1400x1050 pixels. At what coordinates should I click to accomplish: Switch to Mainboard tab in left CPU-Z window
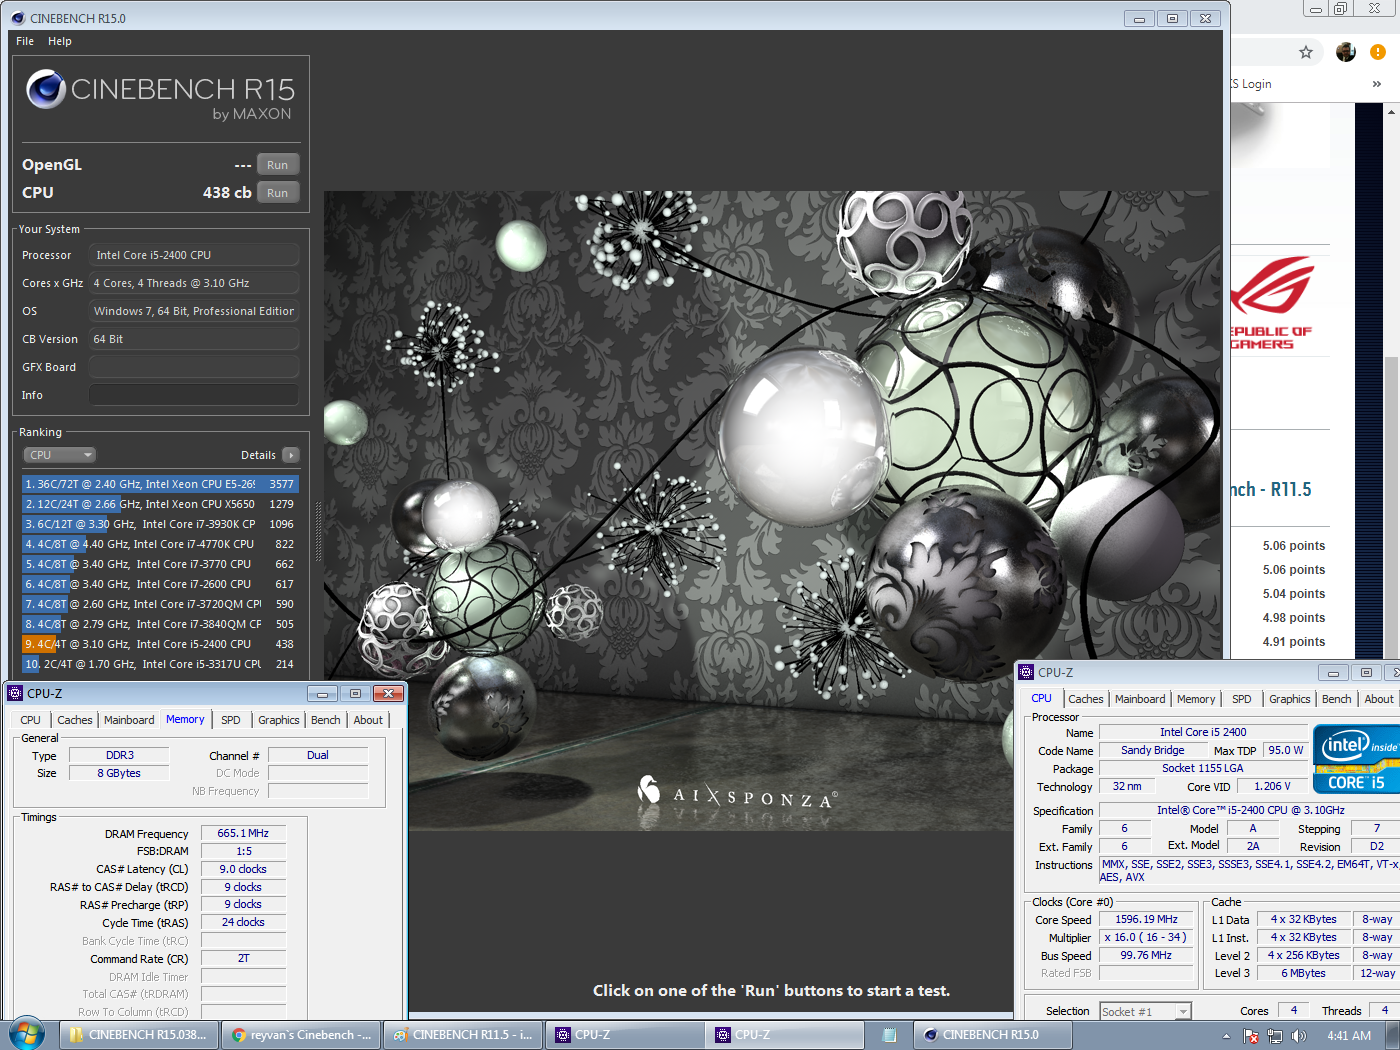pyautogui.click(x=129, y=720)
